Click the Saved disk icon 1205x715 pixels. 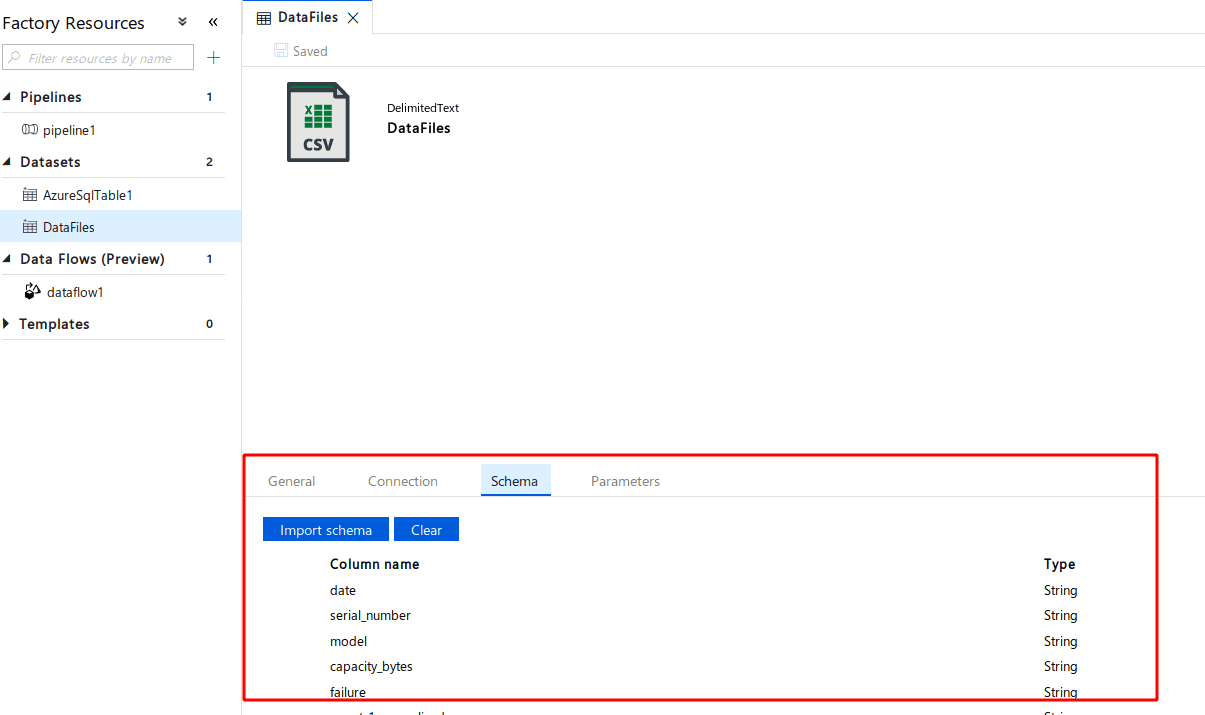coord(281,51)
